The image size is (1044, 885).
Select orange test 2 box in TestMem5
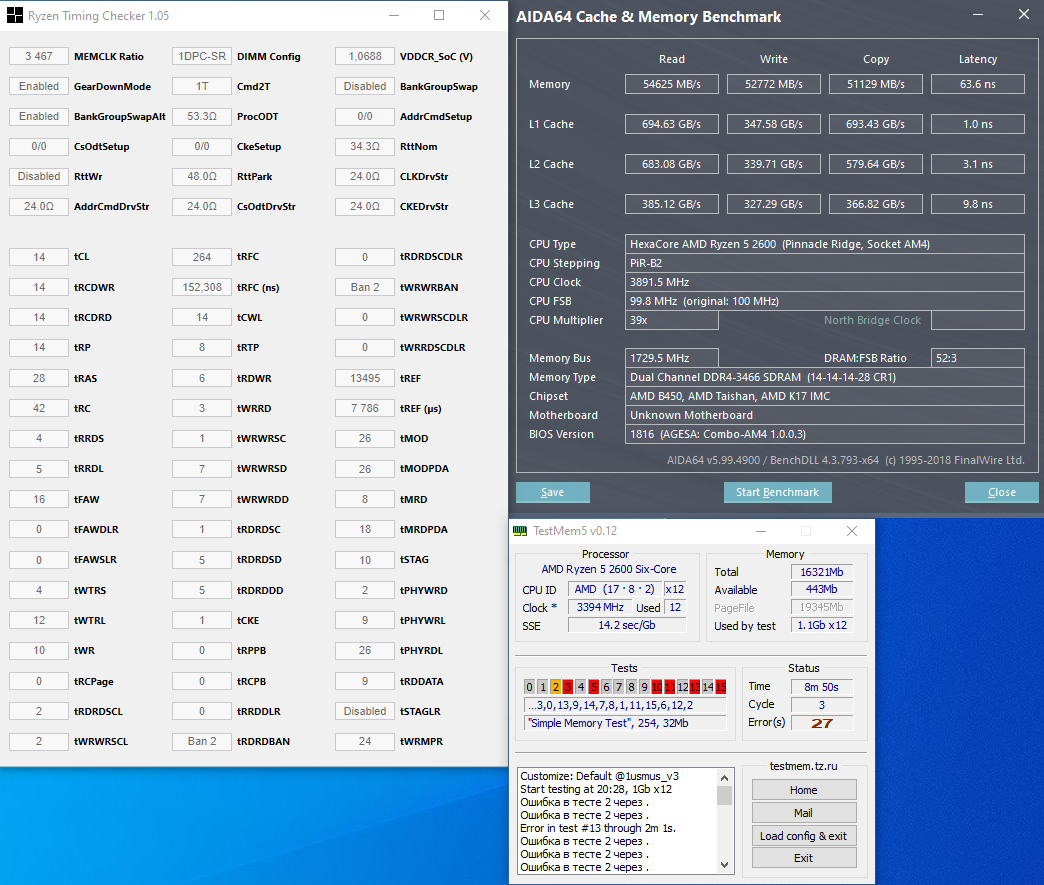555,687
